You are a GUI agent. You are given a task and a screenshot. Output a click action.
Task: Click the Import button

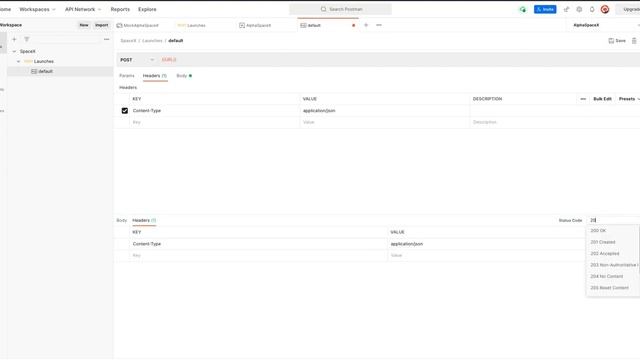point(102,25)
